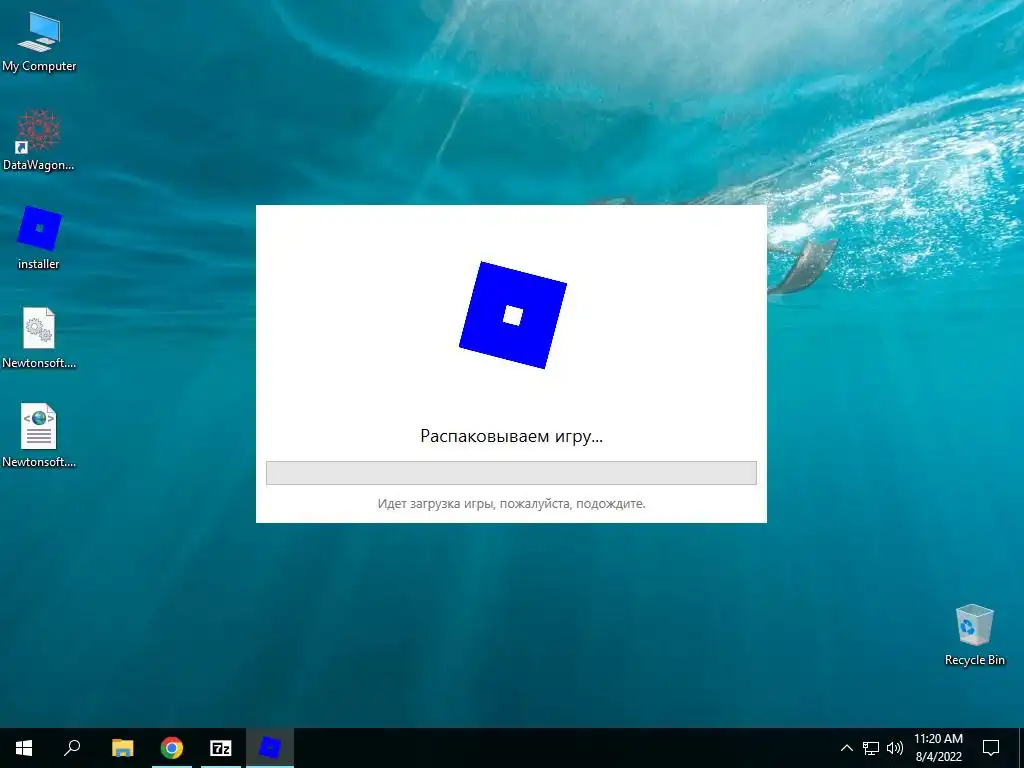Select the Recycle Bin icon
1024x768 pixels.
974,635
